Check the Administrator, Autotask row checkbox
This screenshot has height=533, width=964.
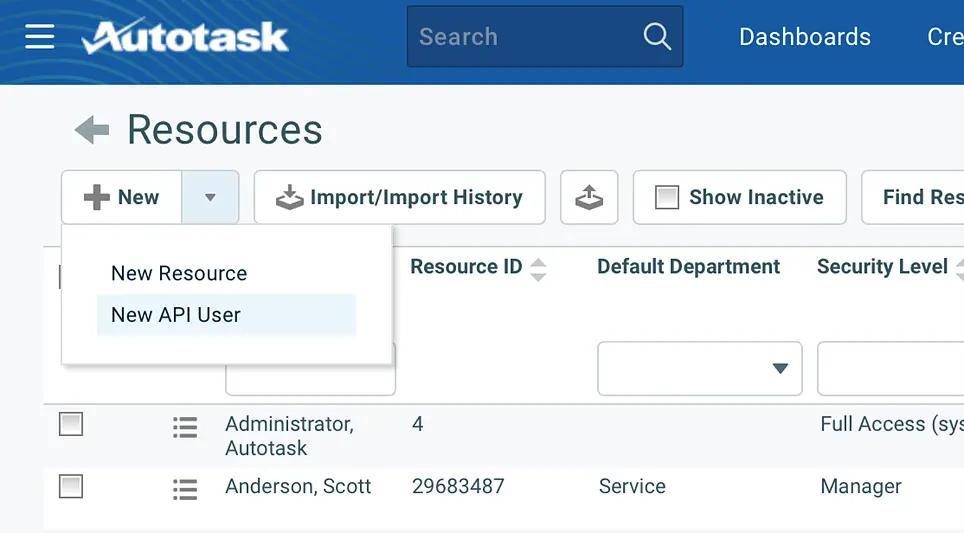point(71,424)
